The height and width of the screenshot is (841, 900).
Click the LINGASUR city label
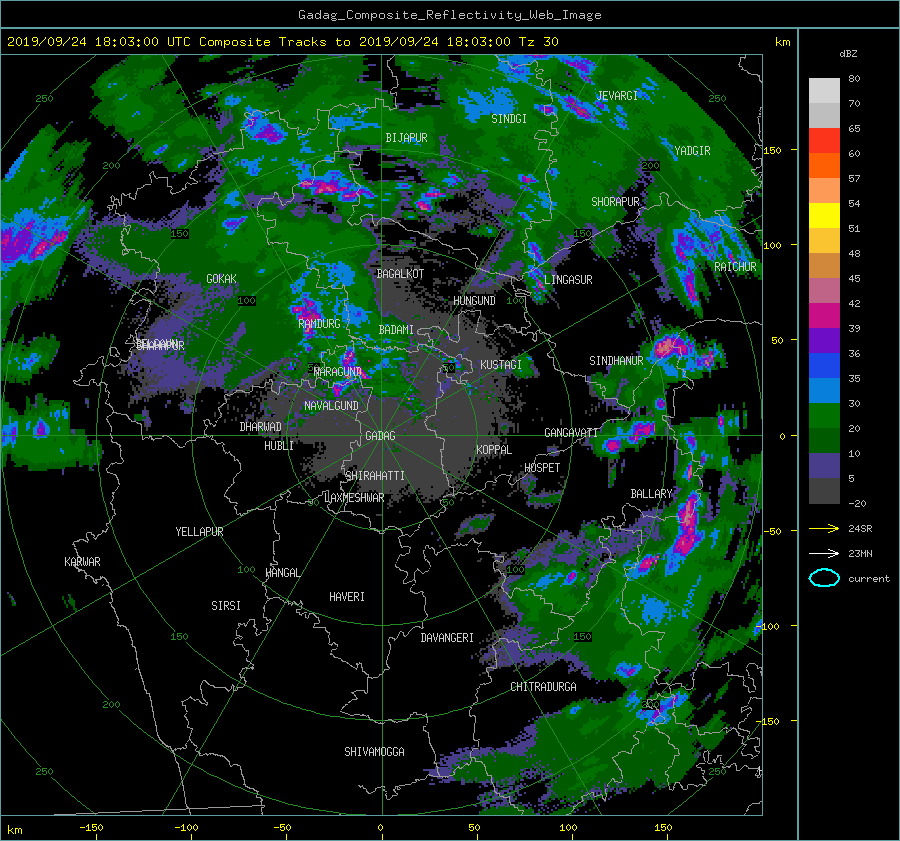(x=568, y=280)
